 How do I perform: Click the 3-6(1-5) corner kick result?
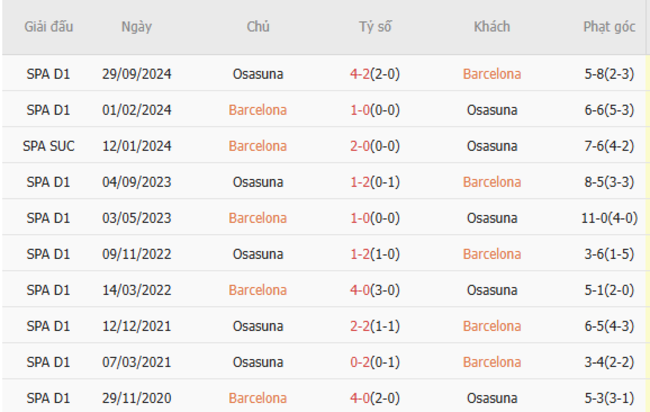608,254
